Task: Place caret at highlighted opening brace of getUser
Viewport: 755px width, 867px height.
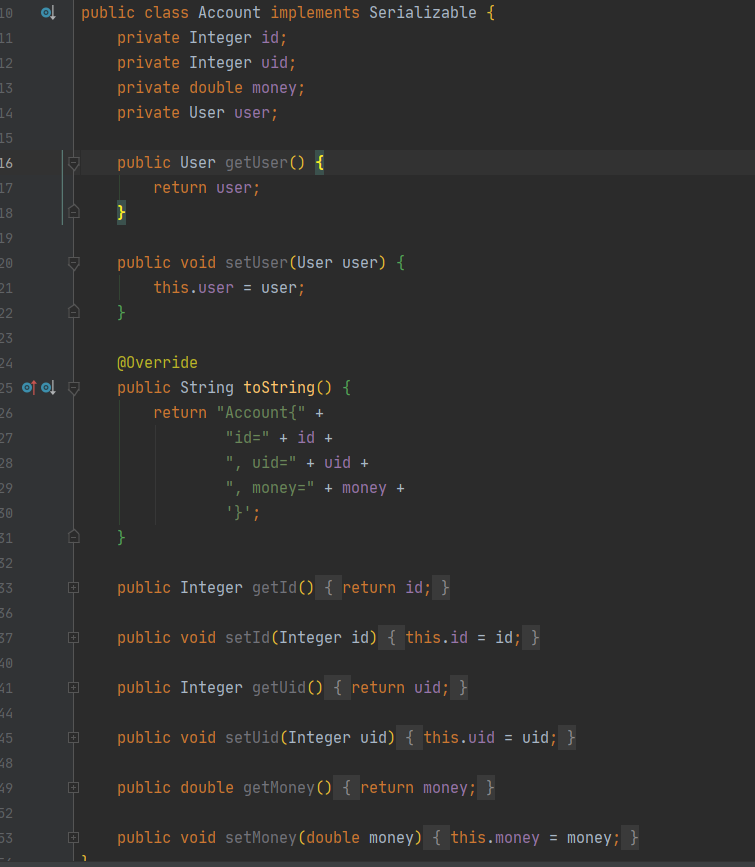Action: [320, 163]
